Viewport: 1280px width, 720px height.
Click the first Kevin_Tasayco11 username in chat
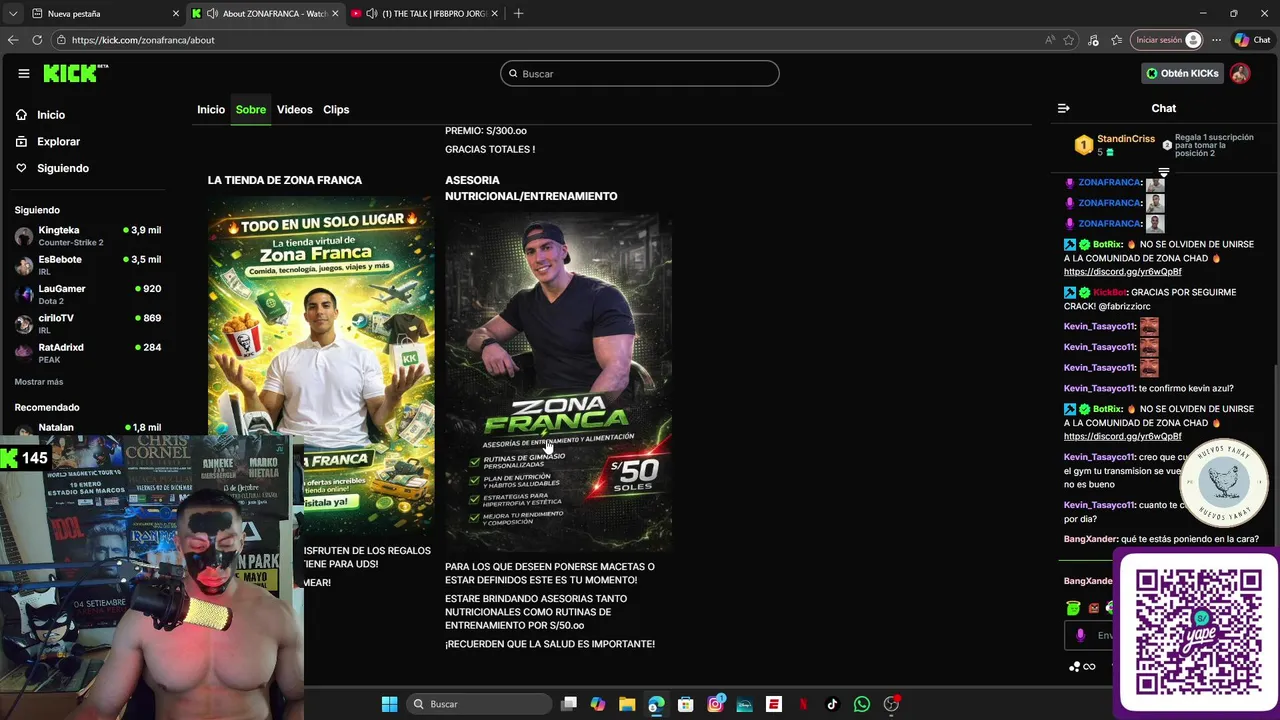[1099, 326]
